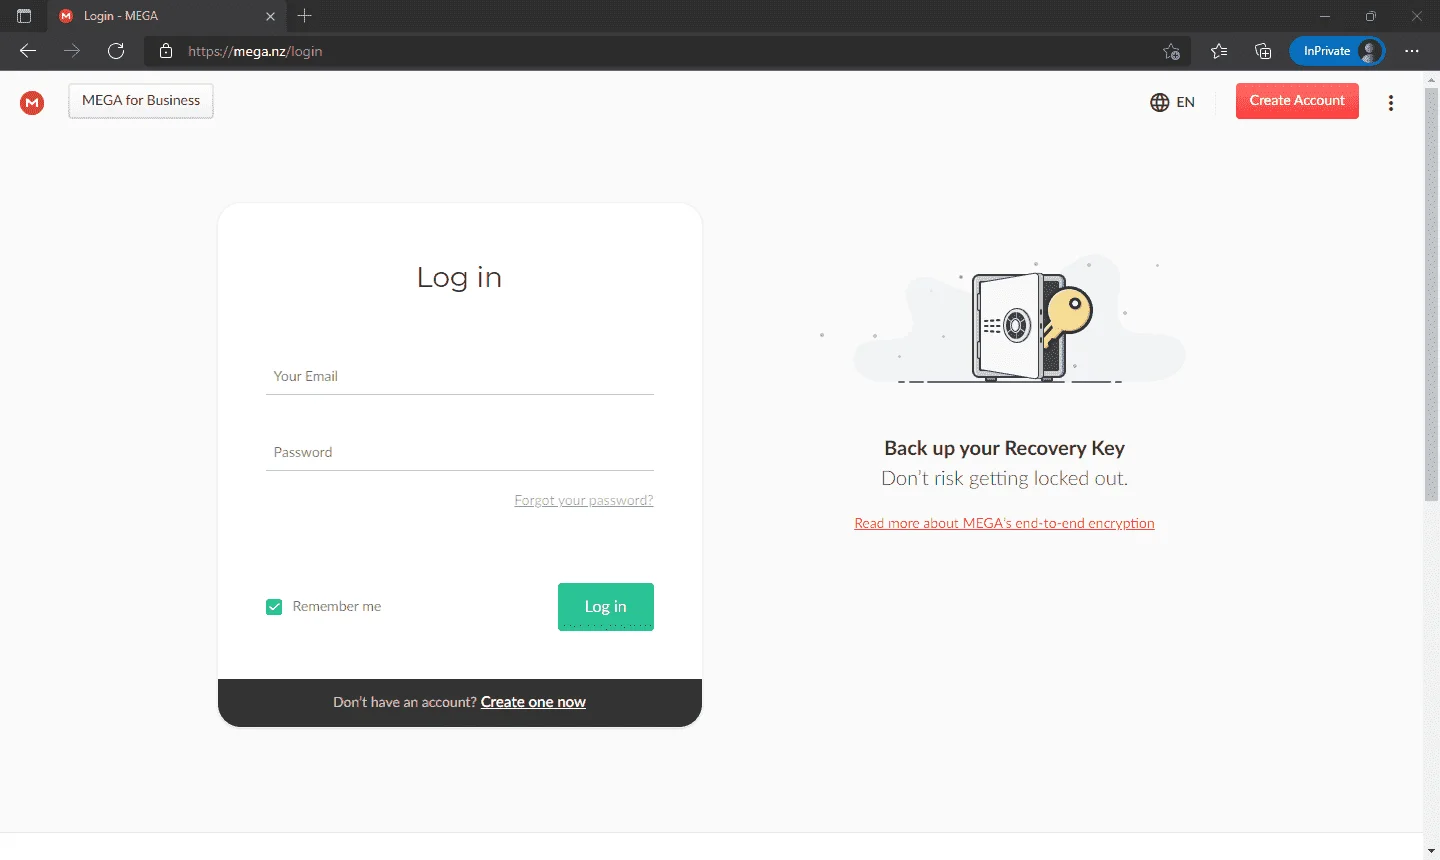
Task: Open Forgot your password link
Action: click(584, 500)
